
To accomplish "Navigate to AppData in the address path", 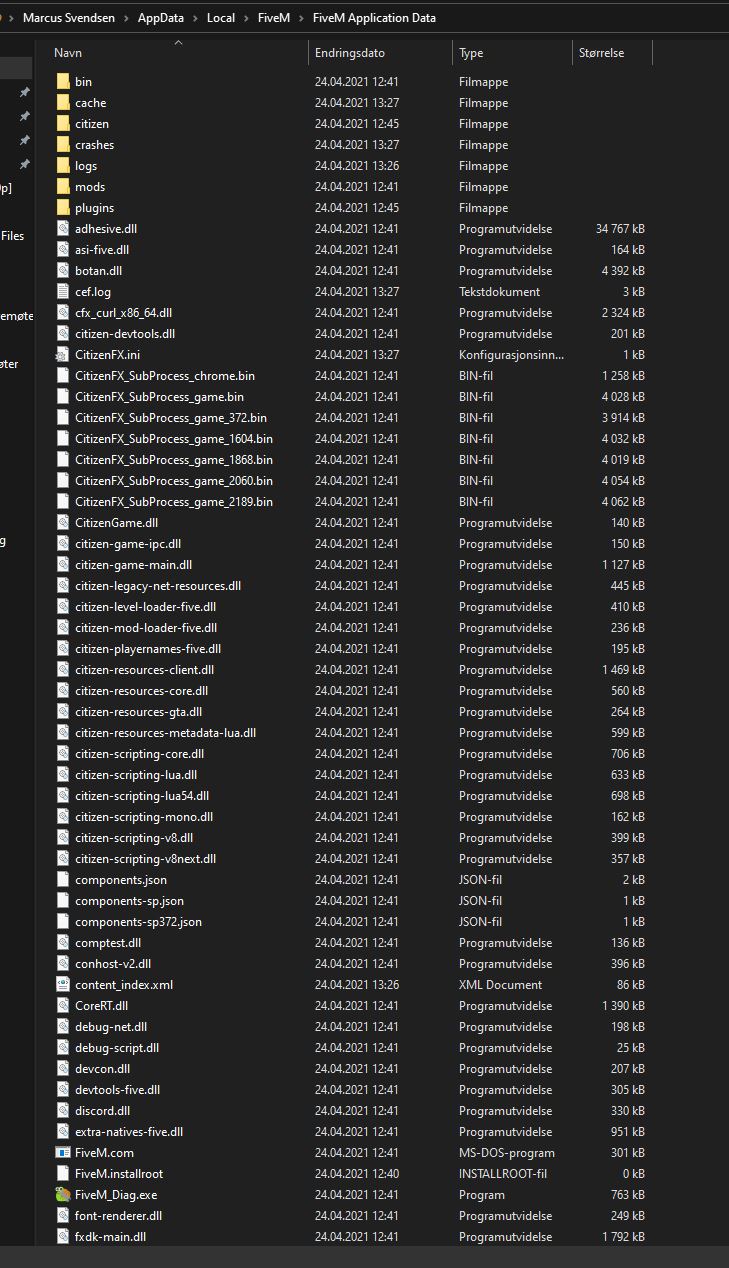I will click(161, 18).
